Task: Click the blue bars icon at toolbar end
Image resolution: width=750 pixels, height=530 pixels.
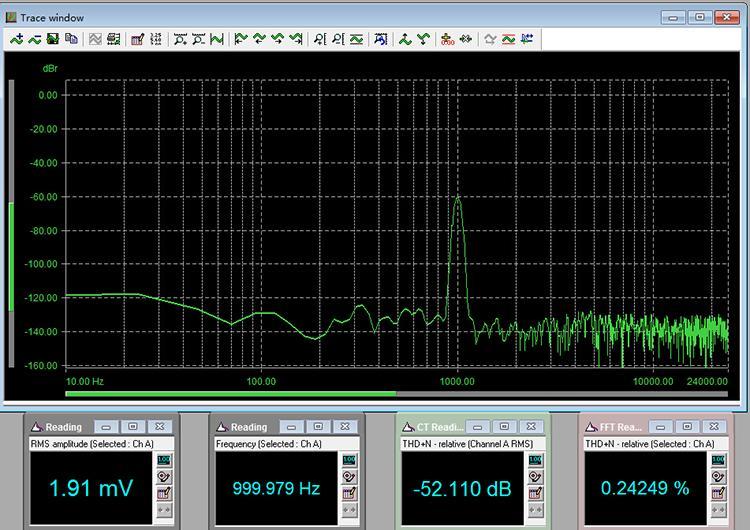Action: (x=526, y=39)
